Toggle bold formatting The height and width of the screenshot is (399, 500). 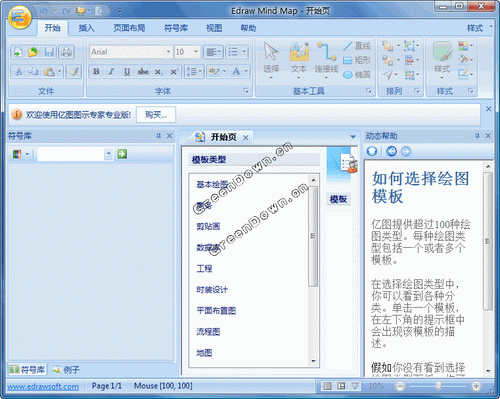click(96, 72)
